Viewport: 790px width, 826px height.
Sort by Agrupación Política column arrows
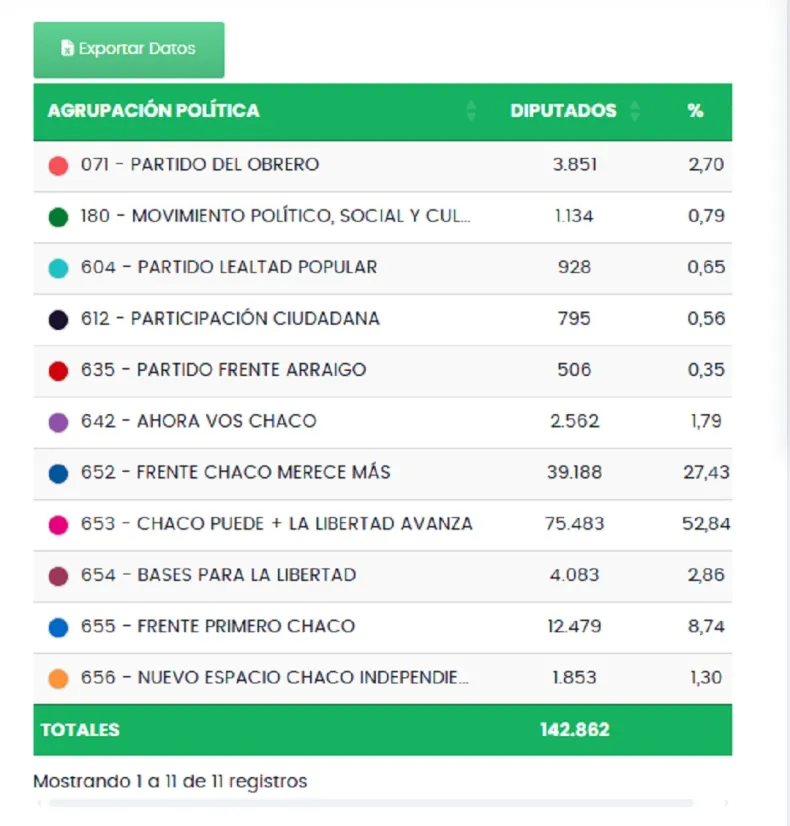471,111
